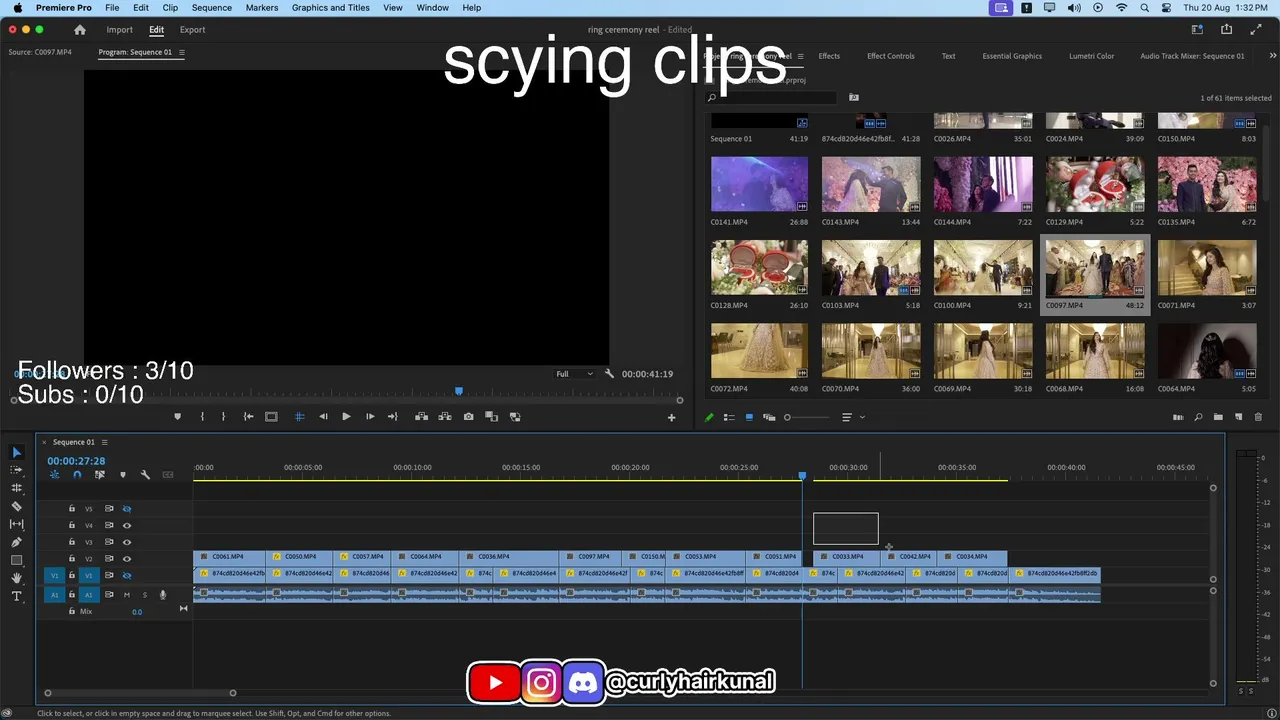Image resolution: width=1280 pixels, height=720 pixels.
Task: Click Mark Out button in Program monitor
Action: click(223, 417)
